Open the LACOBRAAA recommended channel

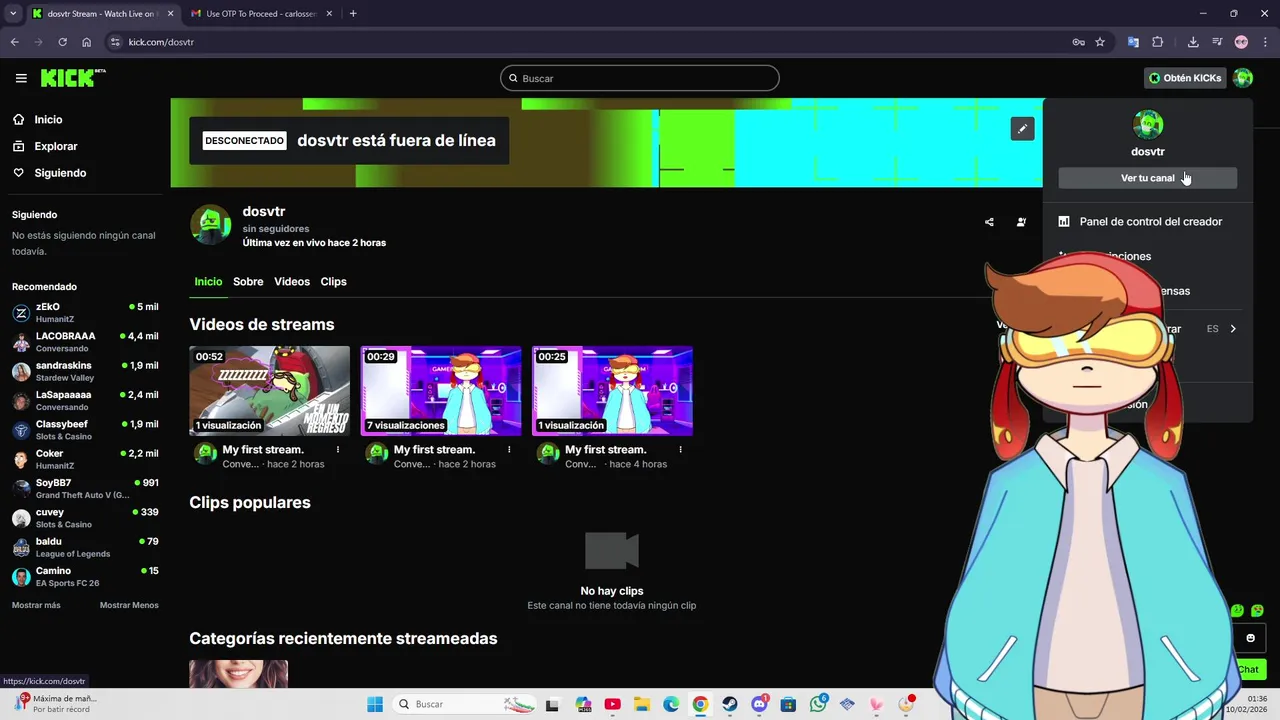(x=85, y=342)
